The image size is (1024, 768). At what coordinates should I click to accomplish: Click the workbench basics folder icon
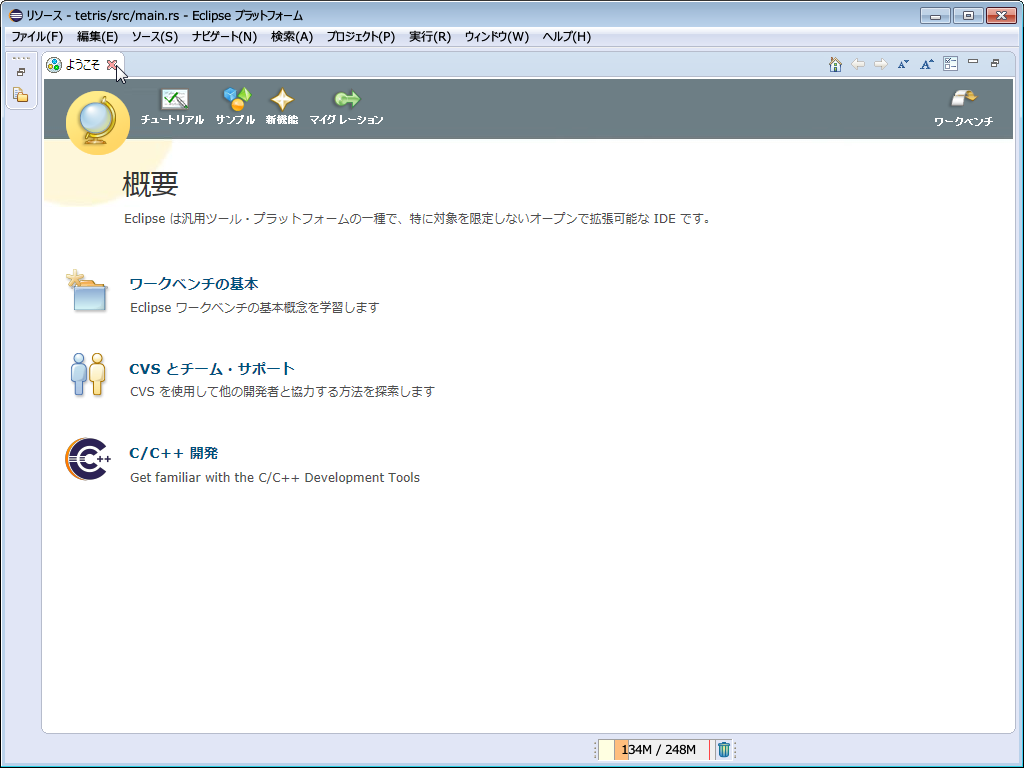87,291
